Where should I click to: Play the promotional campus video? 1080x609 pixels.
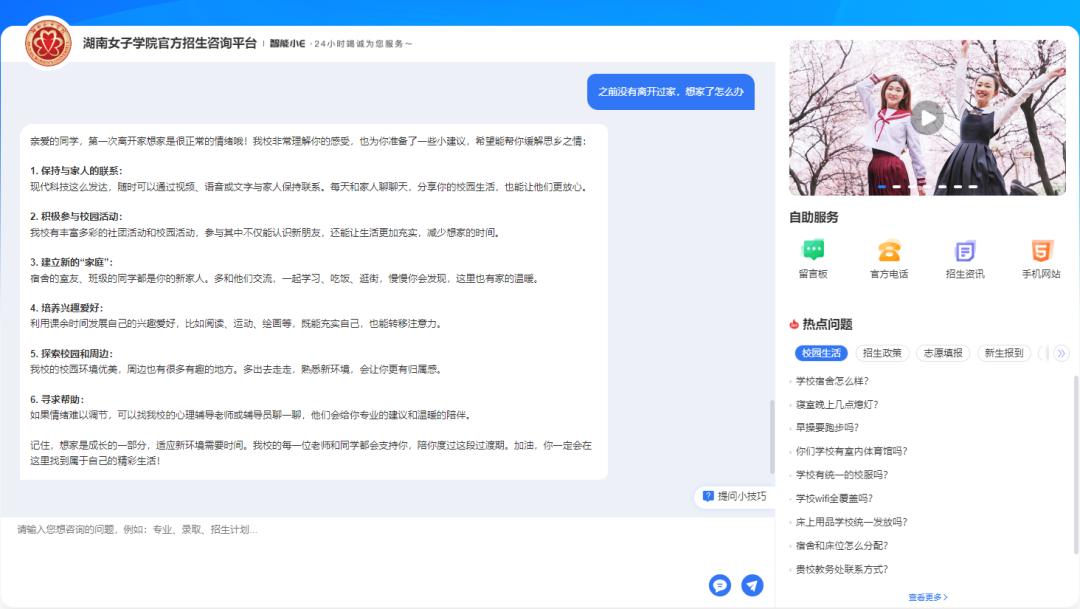(927, 118)
